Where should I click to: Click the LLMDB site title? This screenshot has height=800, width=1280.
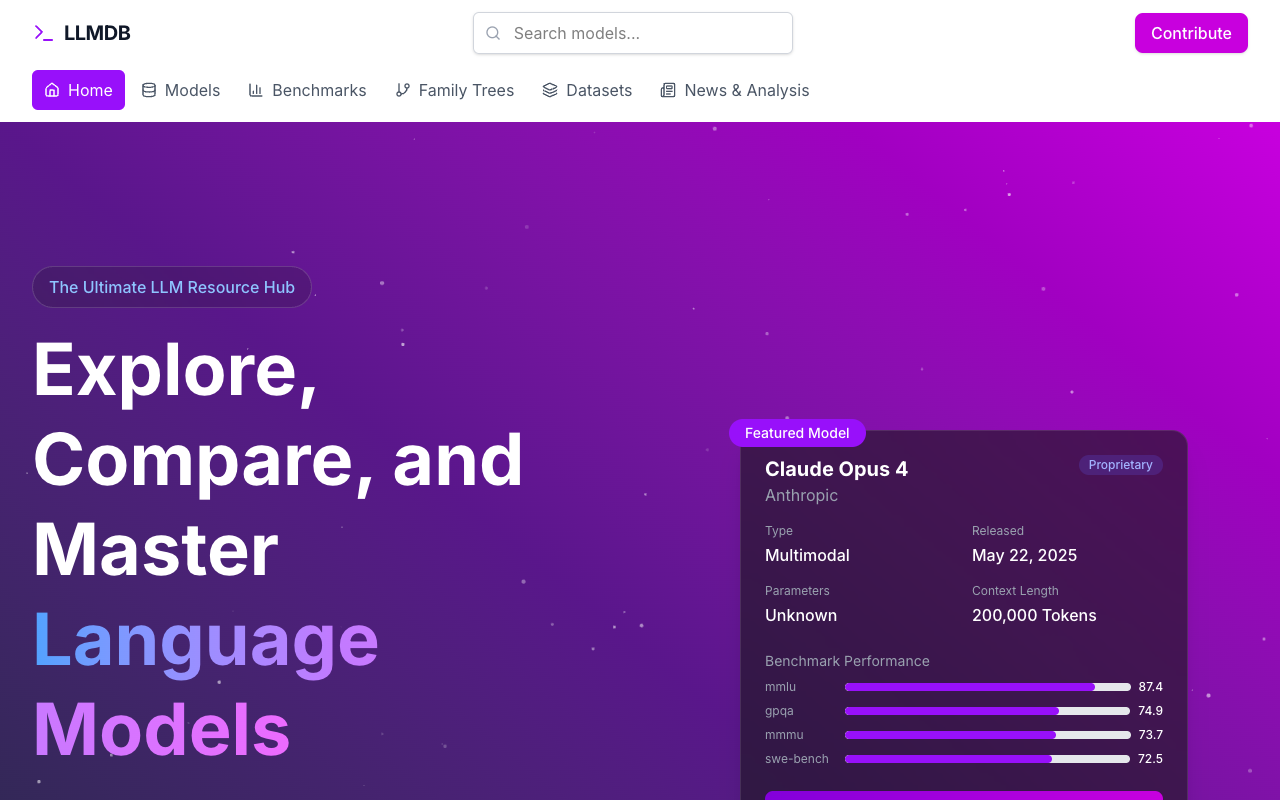pyautogui.click(x=97, y=33)
